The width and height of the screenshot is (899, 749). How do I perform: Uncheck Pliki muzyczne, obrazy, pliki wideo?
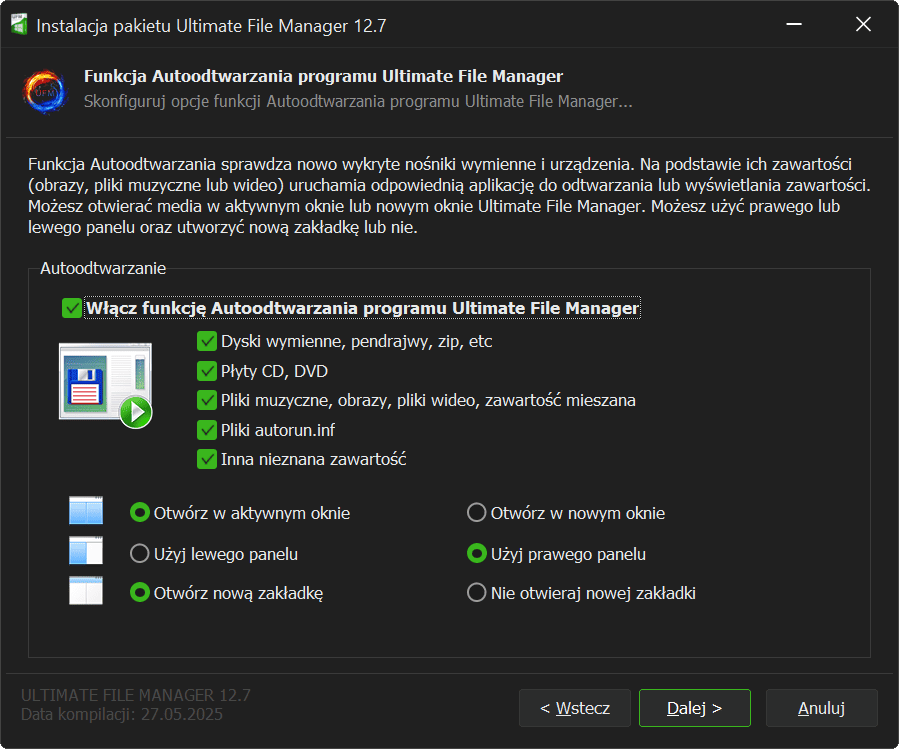(207, 400)
